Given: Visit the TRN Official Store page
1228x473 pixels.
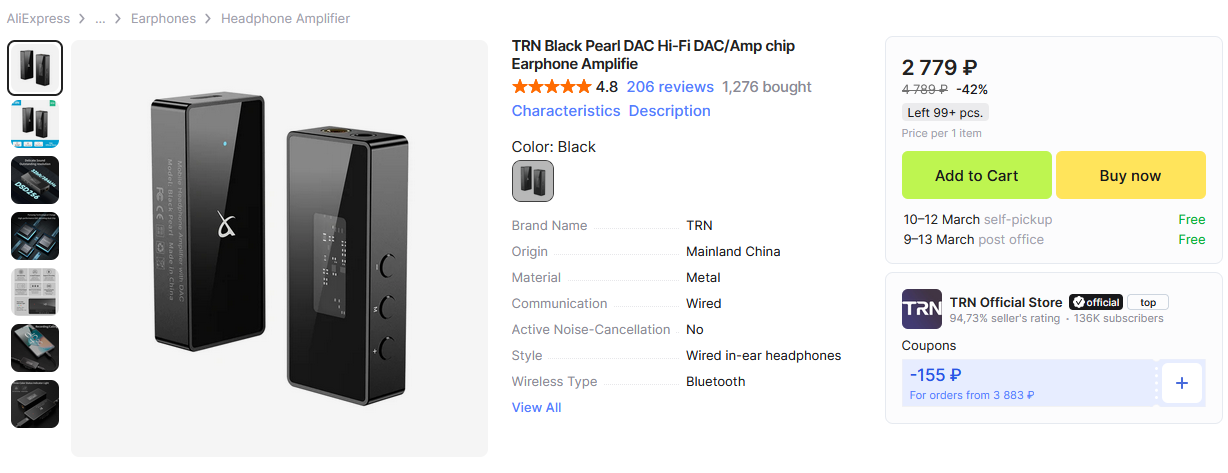Looking at the screenshot, I should (x=1005, y=302).
